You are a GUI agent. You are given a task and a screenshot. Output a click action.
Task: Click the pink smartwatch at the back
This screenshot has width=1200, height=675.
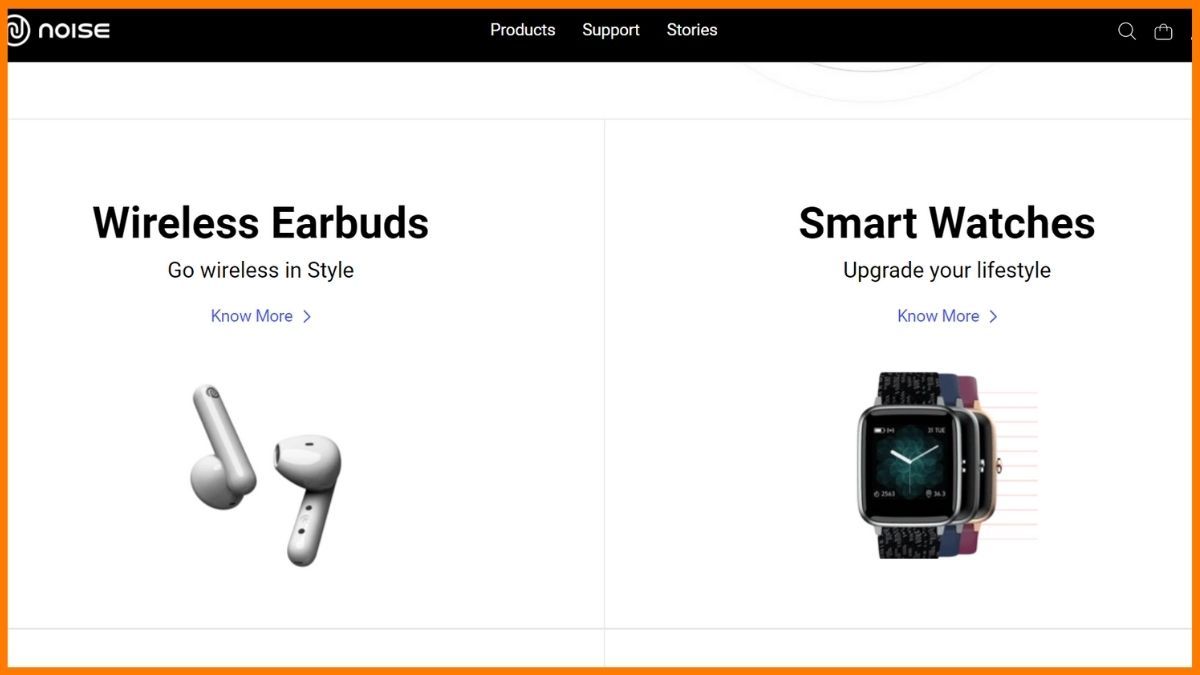point(985,462)
